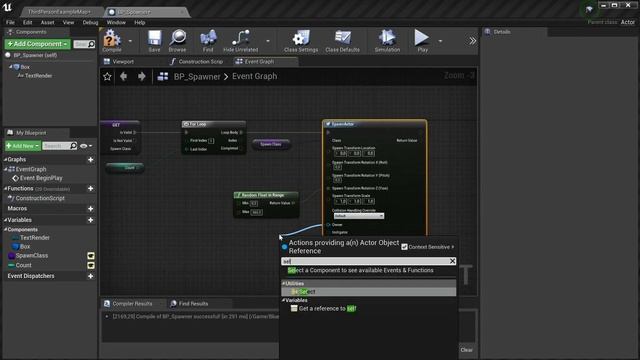
Task: Open Class Defaults
Action: coord(342,40)
